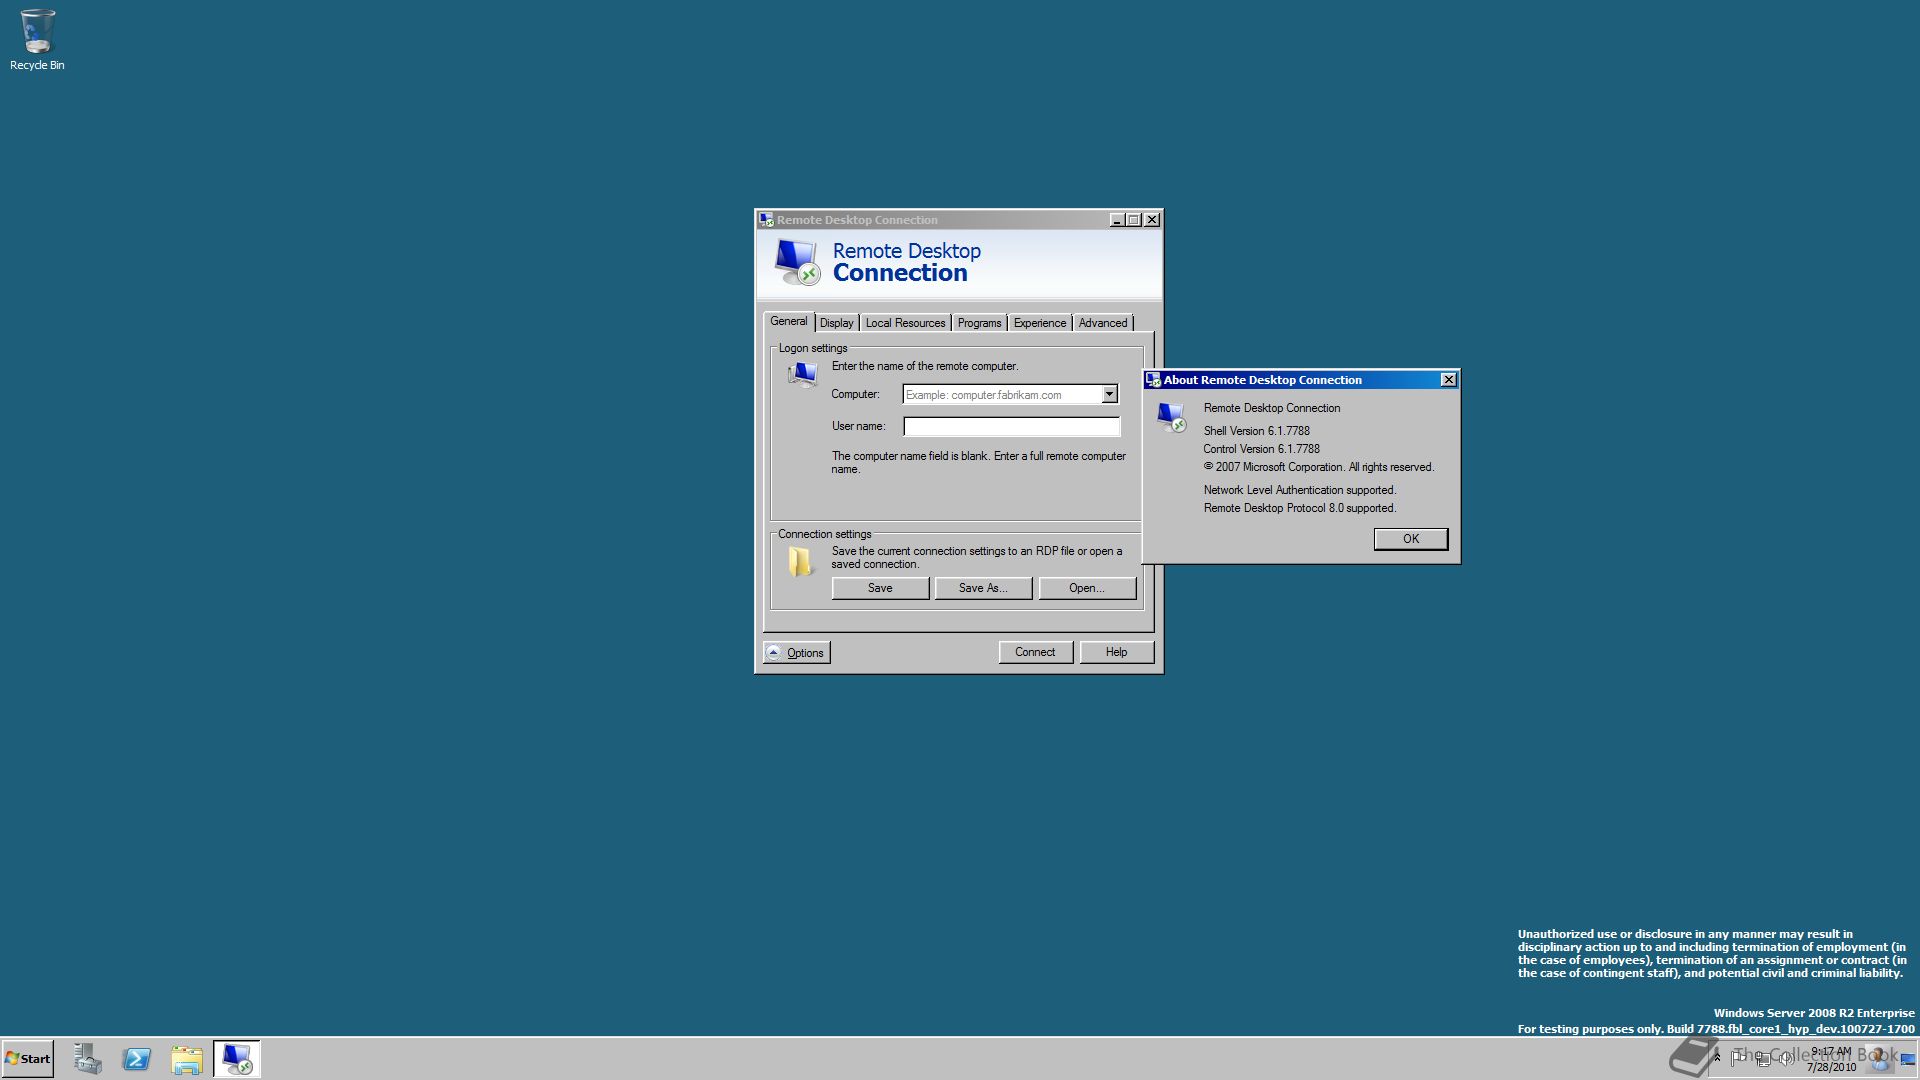Minimize the Remote Desktop Connection window
This screenshot has width=1920, height=1080.
click(1117, 220)
